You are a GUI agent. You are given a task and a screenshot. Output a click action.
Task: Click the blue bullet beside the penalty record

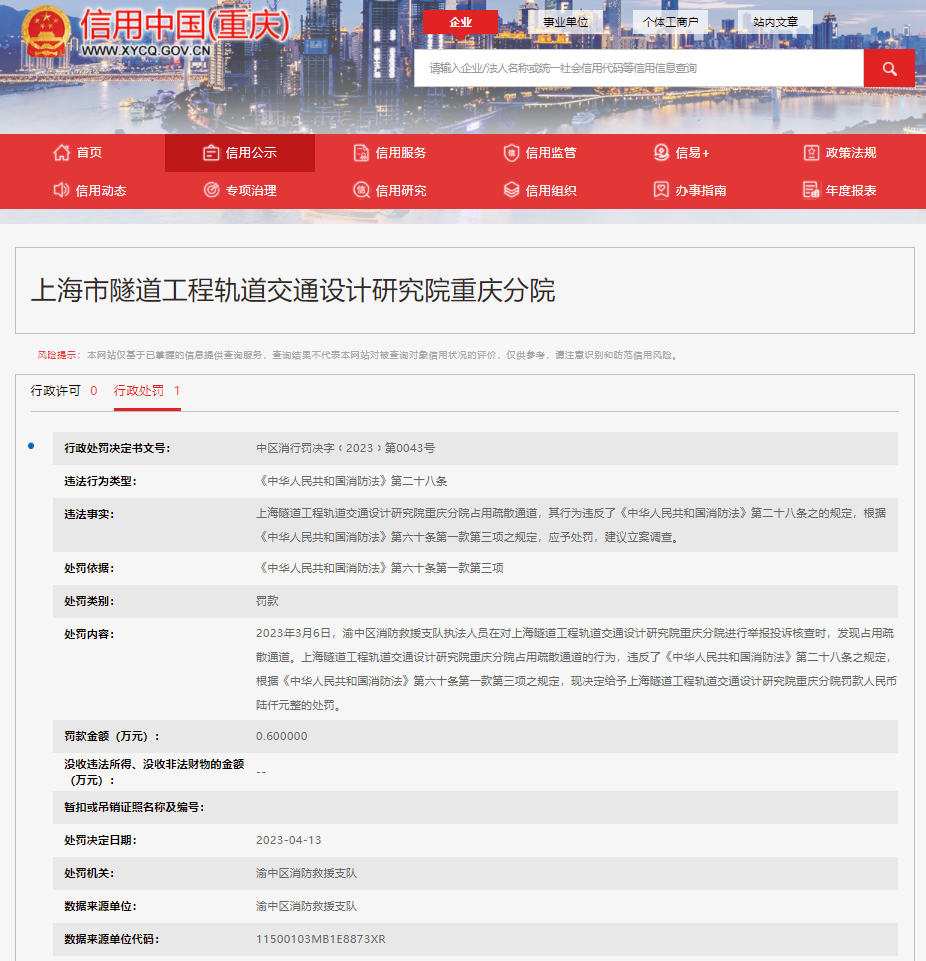[31, 446]
